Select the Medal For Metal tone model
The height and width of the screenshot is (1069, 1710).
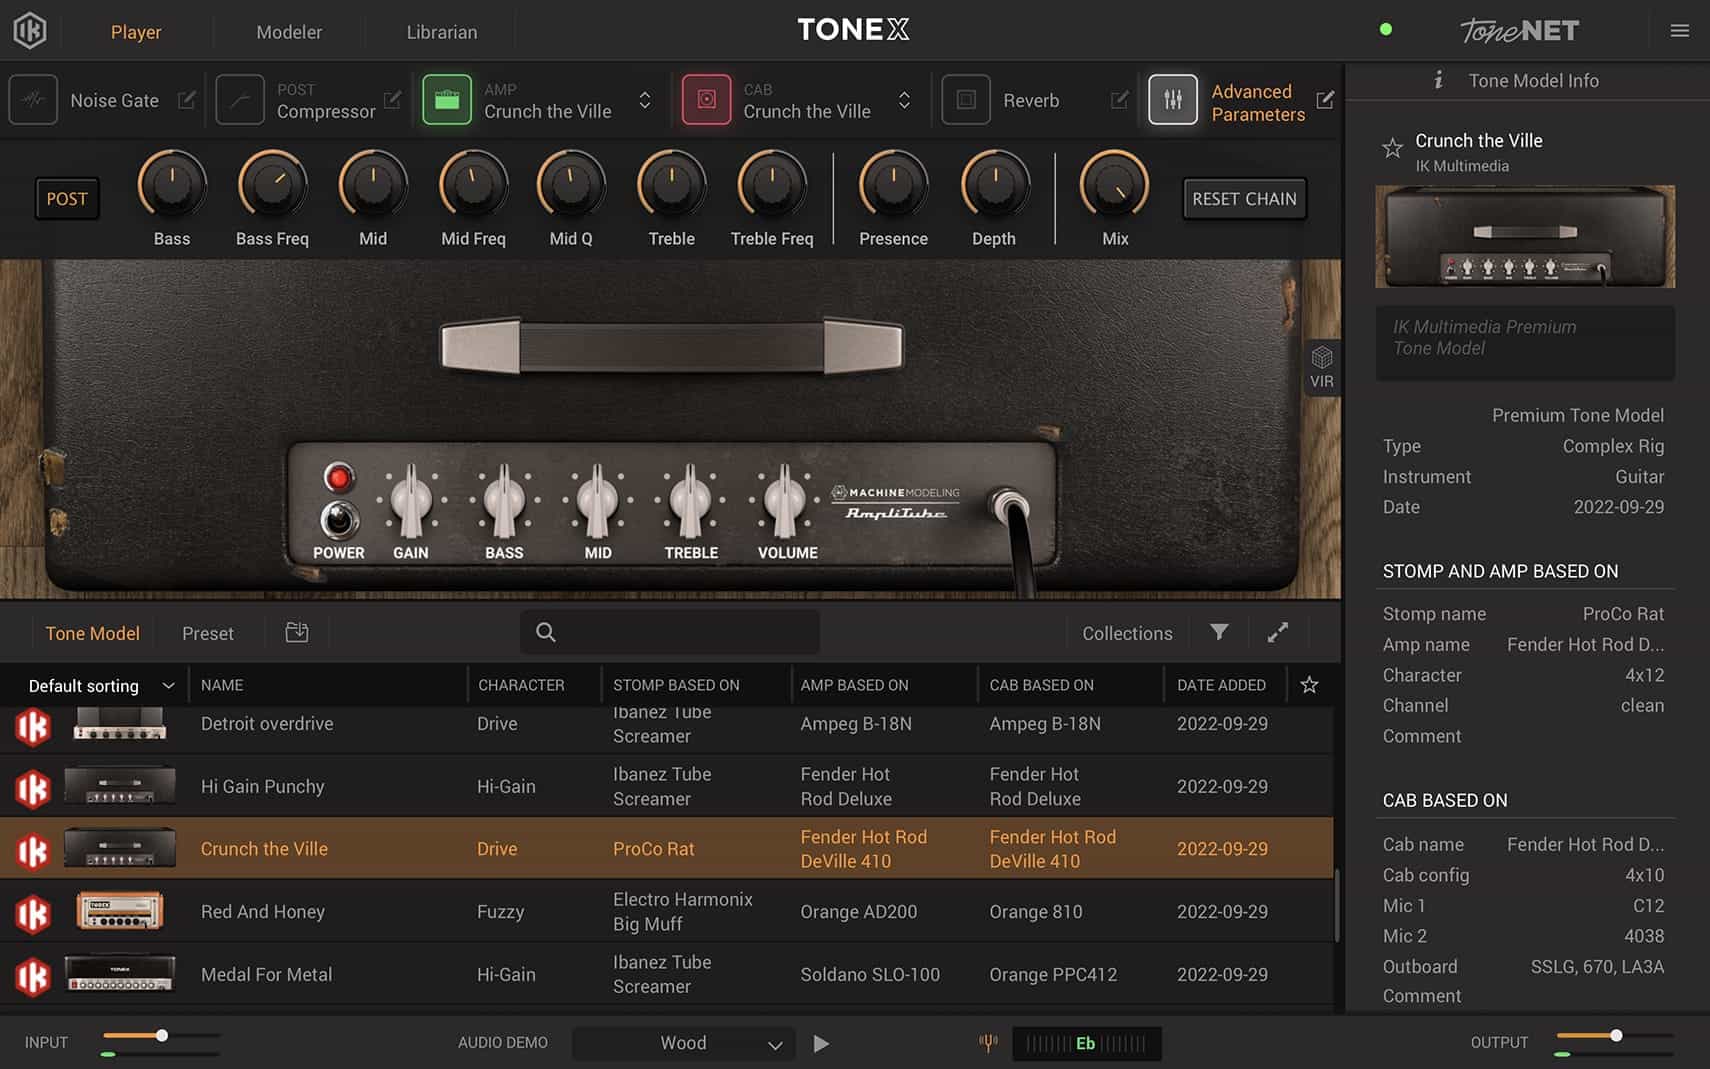click(x=667, y=975)
